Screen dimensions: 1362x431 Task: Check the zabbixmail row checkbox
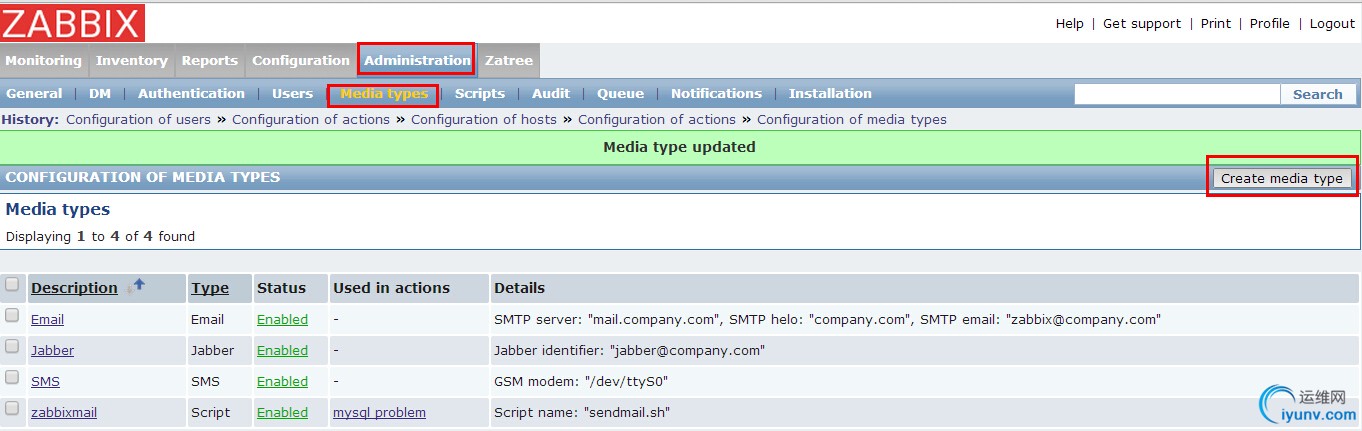point(12,408)
